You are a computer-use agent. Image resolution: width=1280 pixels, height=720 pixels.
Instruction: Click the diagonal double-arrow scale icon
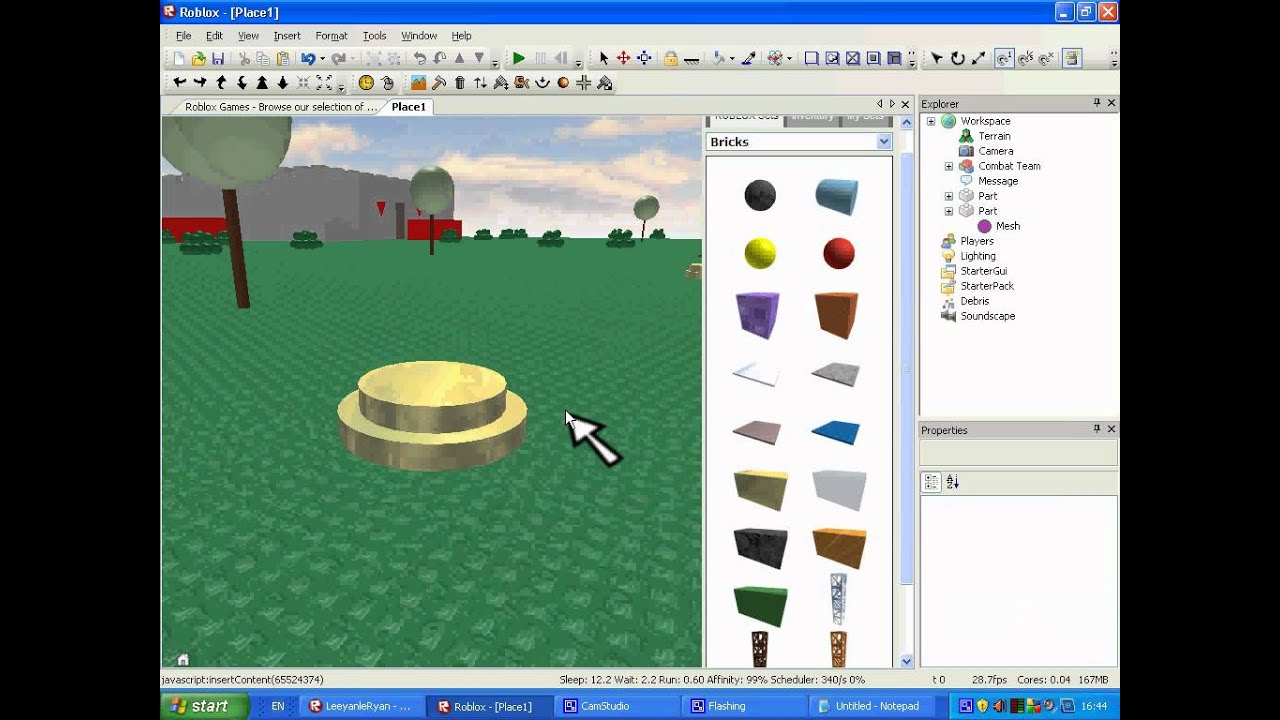pos(978,59)
